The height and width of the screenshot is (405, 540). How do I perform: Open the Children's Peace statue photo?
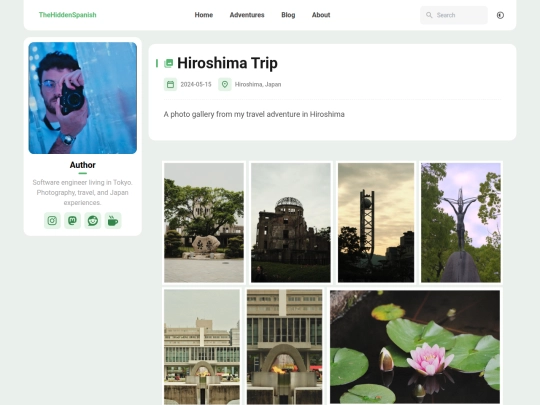[461, 222]
